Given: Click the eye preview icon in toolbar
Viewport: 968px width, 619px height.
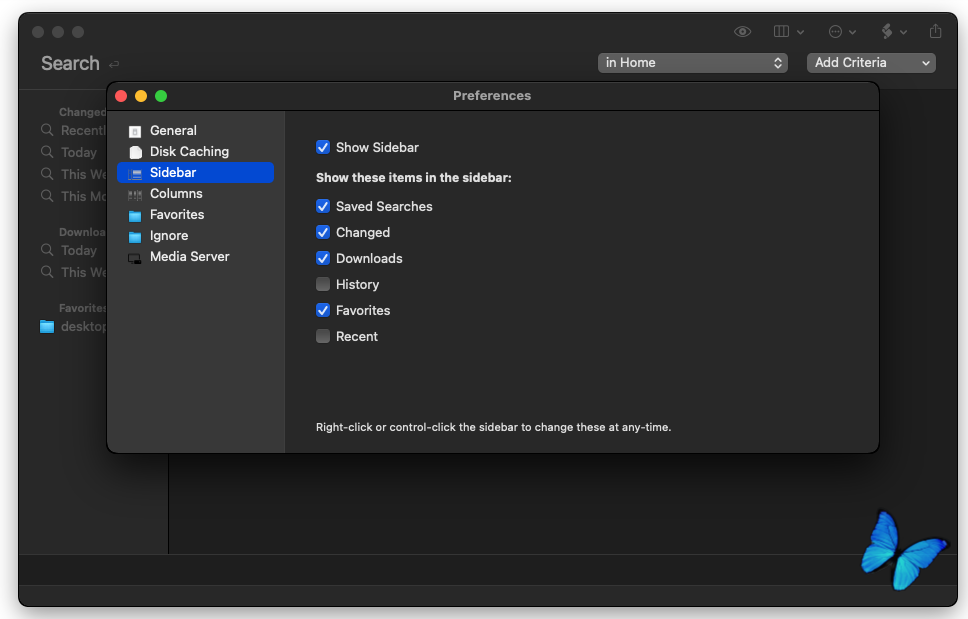Looking at the screenshot, I should [742, 32].
